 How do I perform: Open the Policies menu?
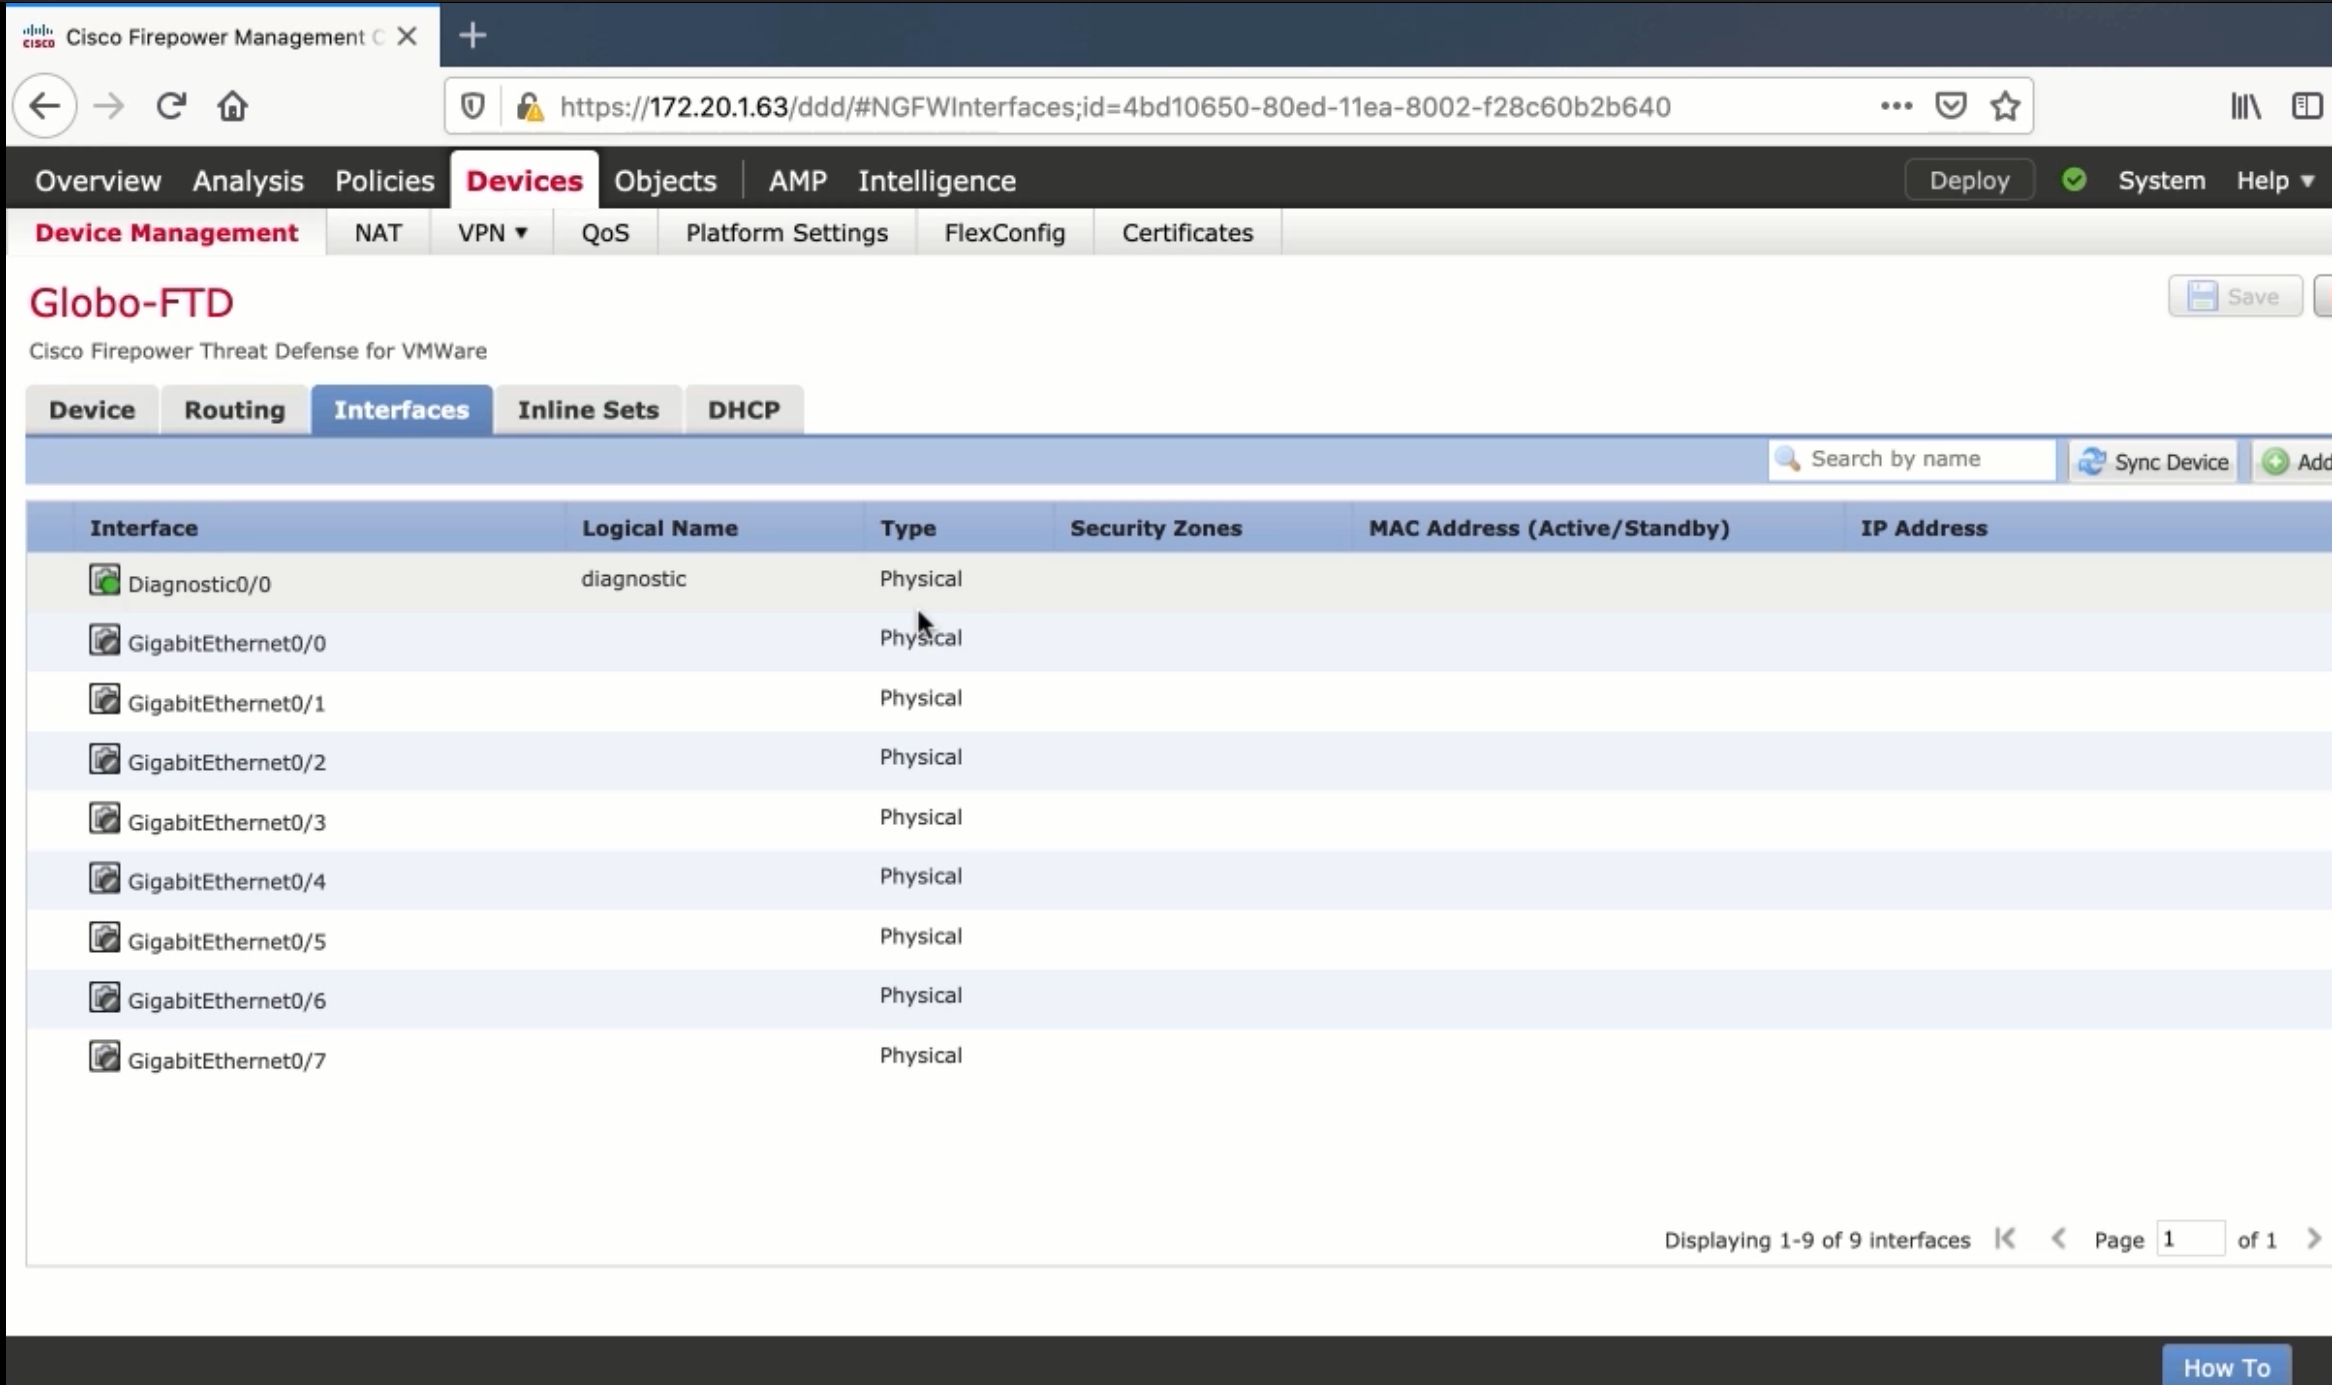385,181
